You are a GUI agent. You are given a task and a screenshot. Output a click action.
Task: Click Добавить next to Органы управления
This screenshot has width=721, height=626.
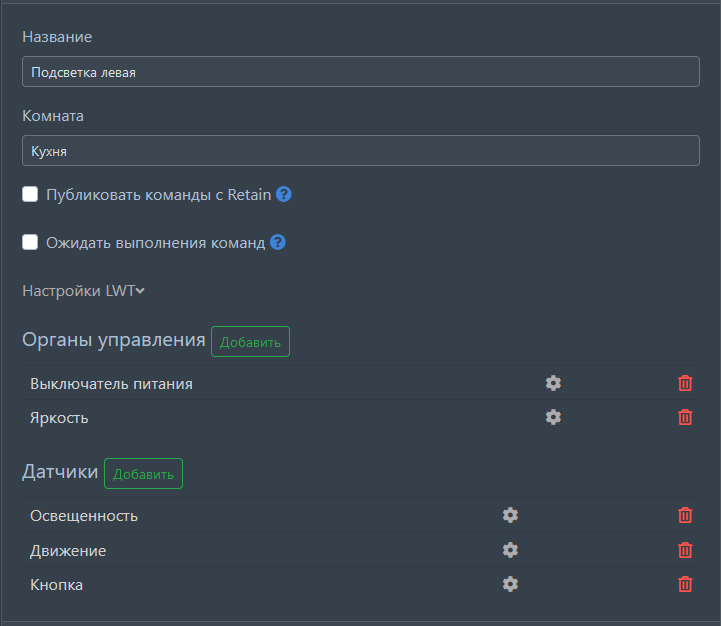click(250, 342)
